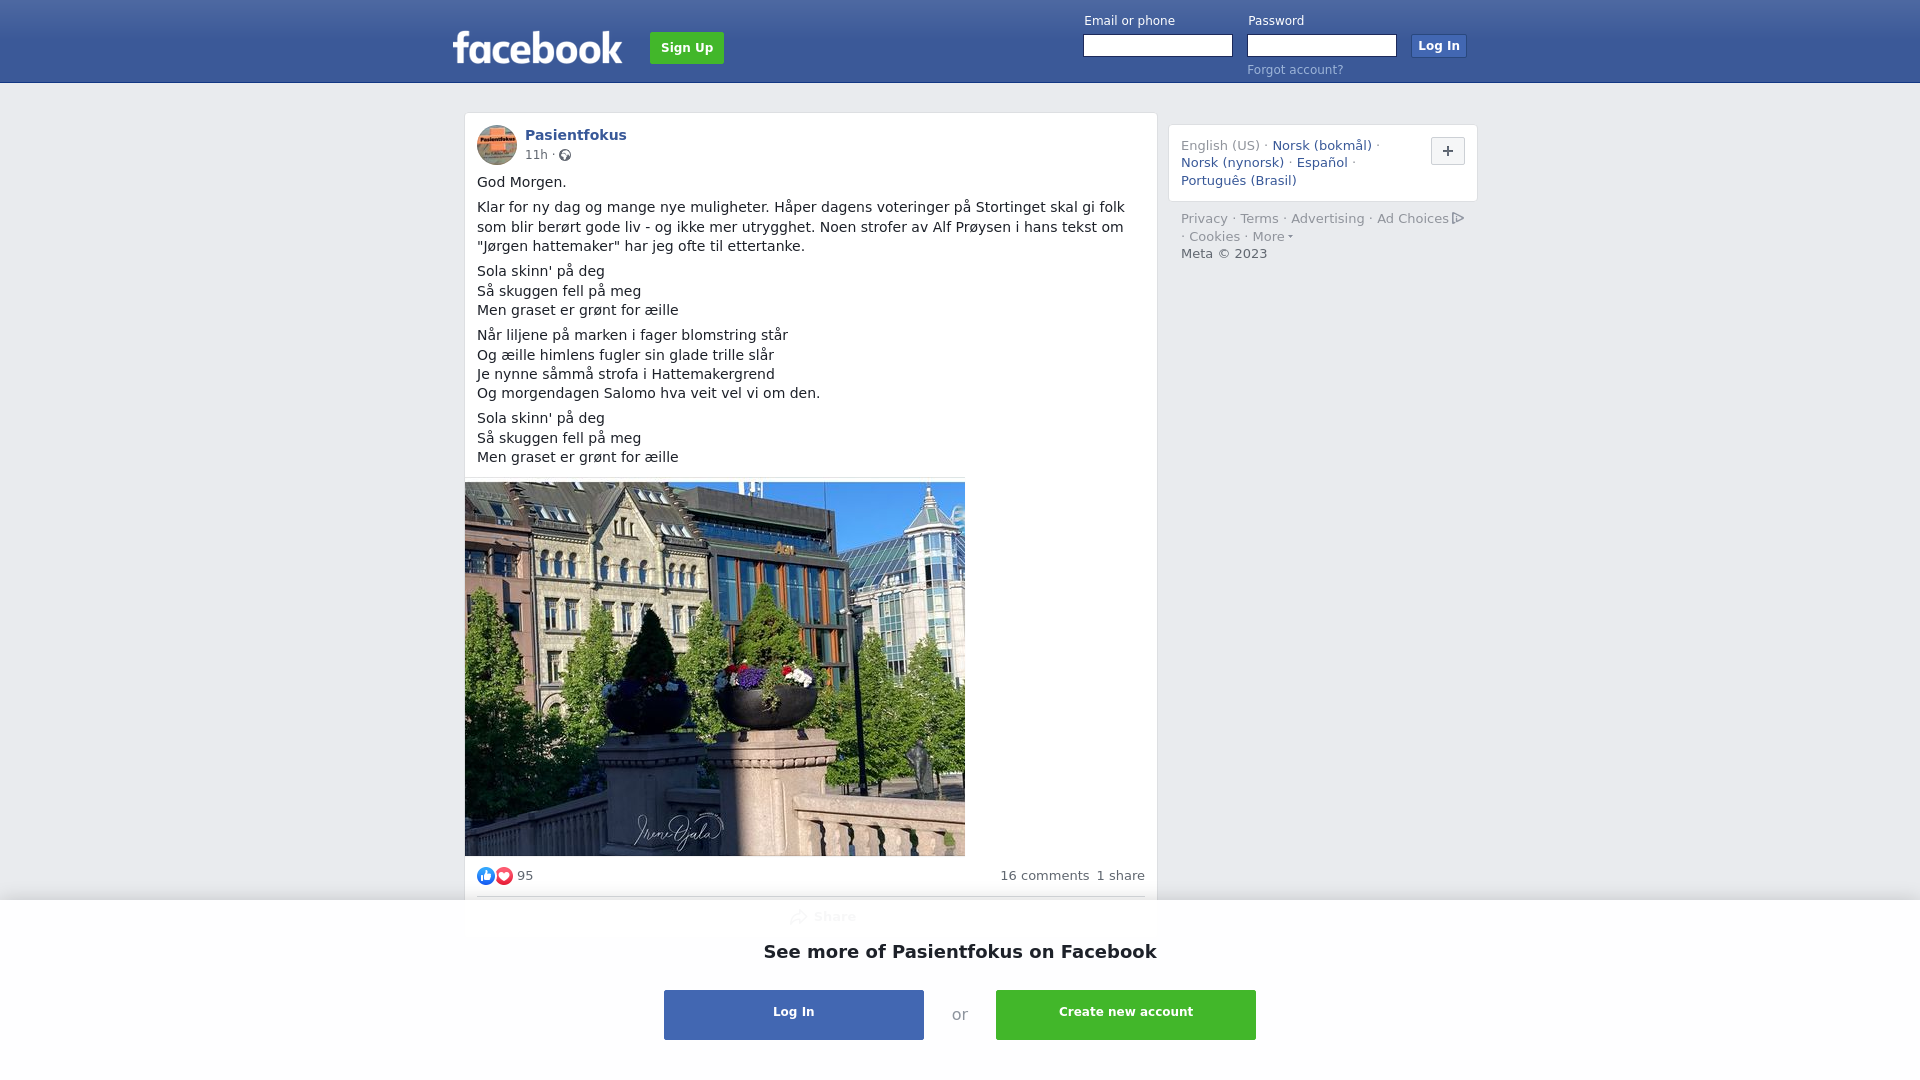The height and width of the screenshot is (1080, 1920).
Task: Click the public globe privacy icon
Action: 565,155
